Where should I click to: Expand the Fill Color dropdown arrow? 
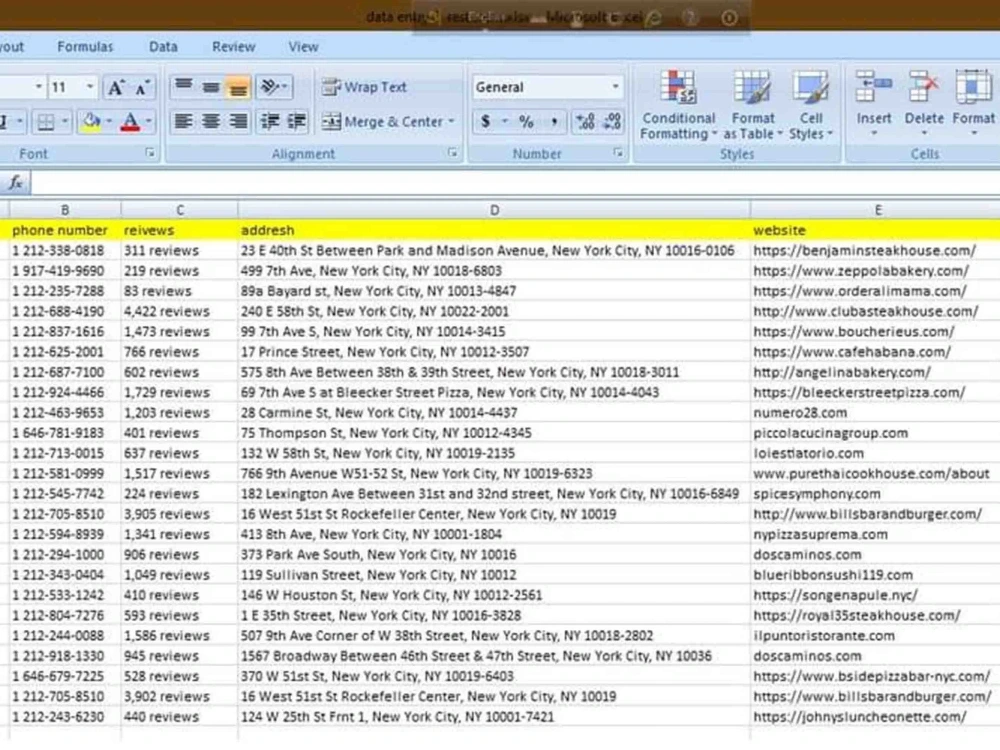(x=109, y=121)
